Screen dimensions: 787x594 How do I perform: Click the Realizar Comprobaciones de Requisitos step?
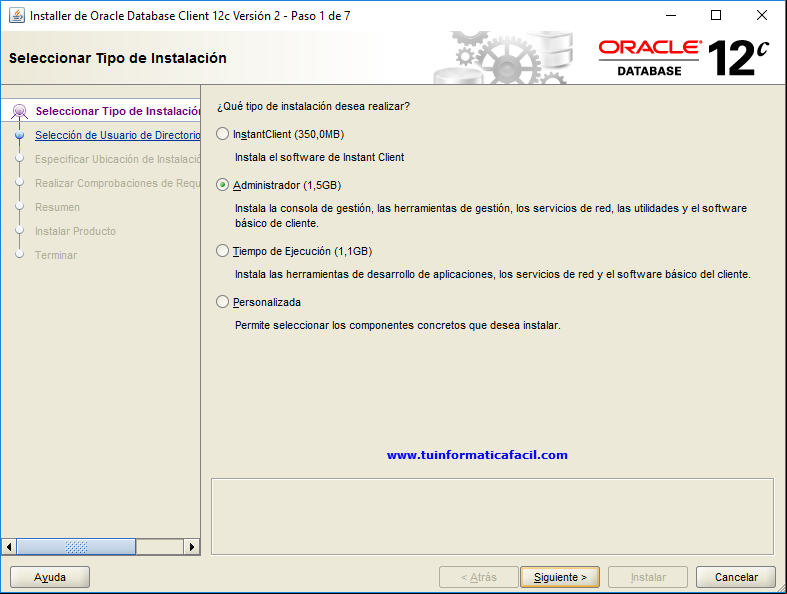(x=117, y=183)
